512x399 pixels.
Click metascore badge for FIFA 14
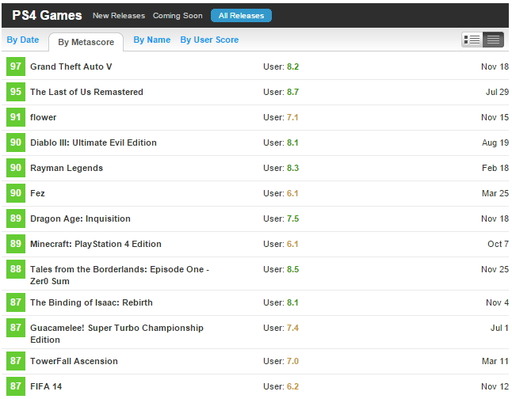tap(16, 386)
